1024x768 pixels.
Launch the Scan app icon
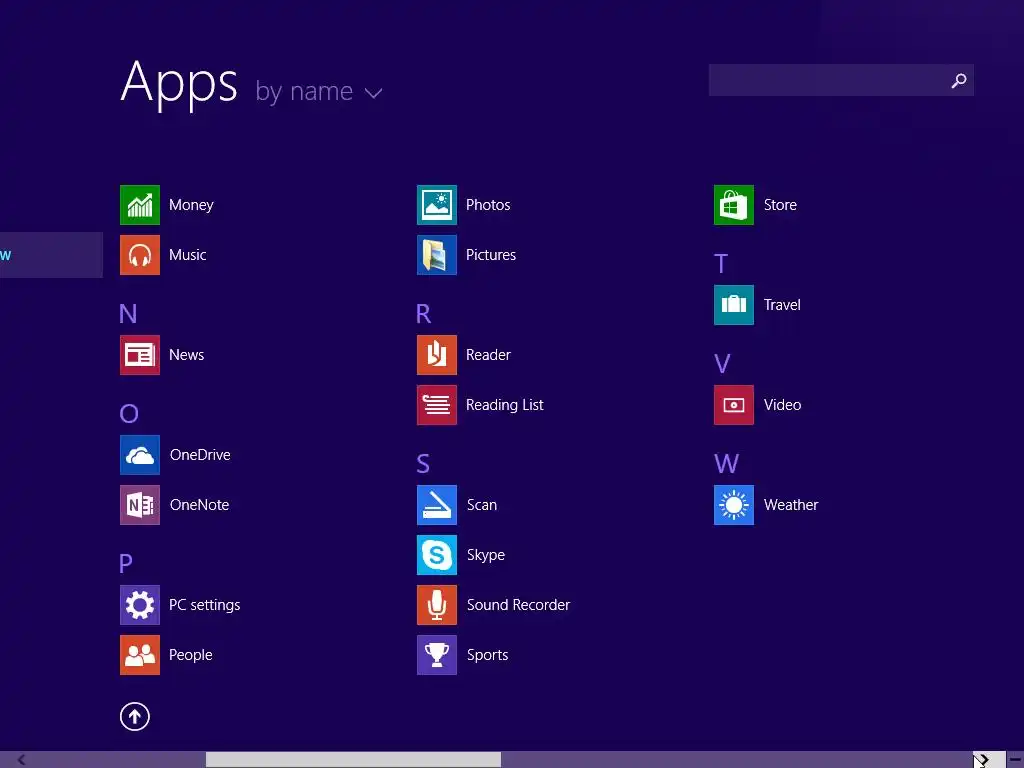tap(437, 505)
